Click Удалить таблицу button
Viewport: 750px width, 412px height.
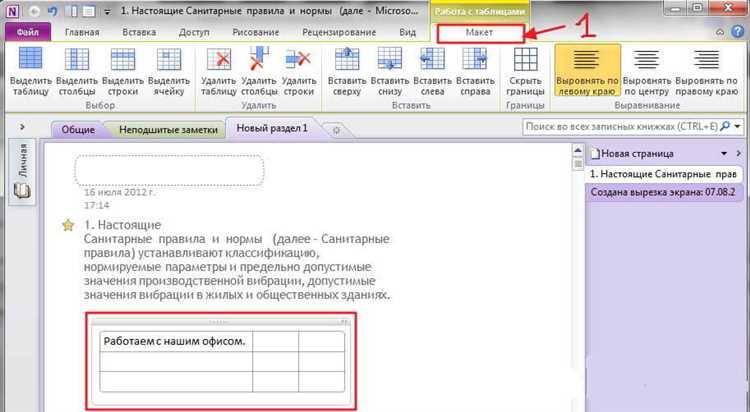[219, 72]
